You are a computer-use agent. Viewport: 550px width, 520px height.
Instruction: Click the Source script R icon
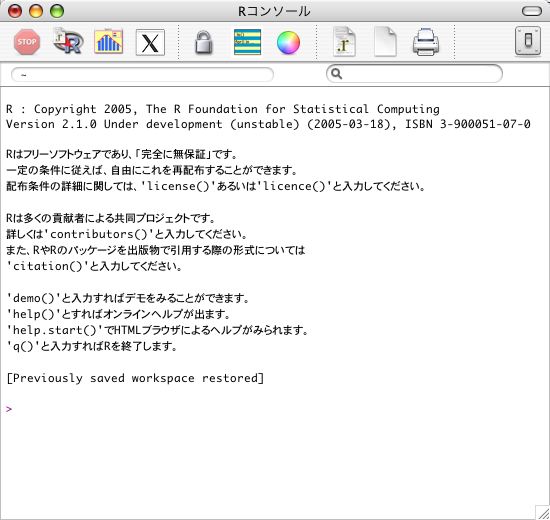click(68, 41)
